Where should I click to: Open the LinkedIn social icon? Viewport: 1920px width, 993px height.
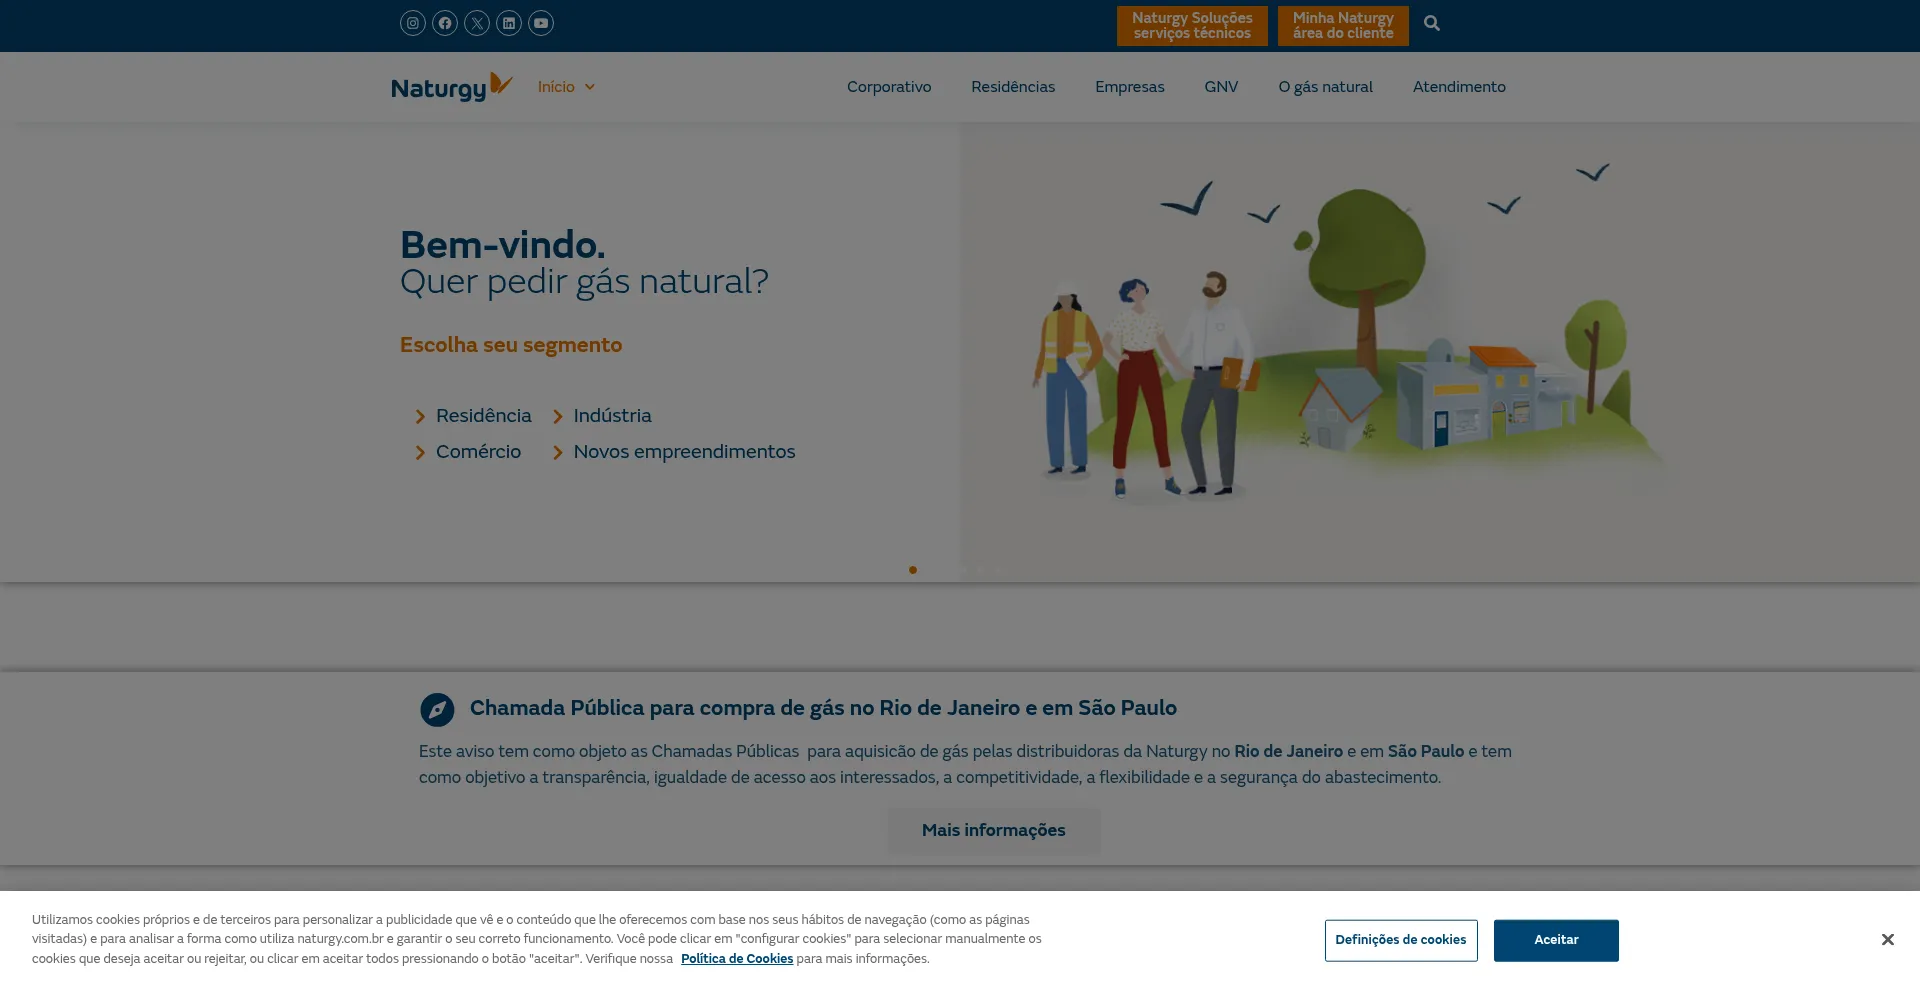[x=509, y=23]
